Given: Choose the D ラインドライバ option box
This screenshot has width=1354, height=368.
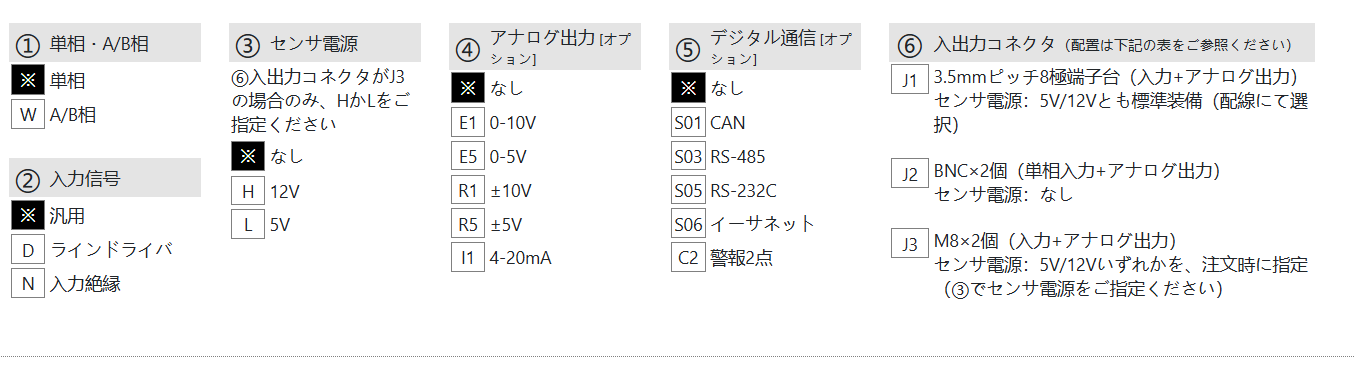Looking at the screenshot, I should click(28, 249).
